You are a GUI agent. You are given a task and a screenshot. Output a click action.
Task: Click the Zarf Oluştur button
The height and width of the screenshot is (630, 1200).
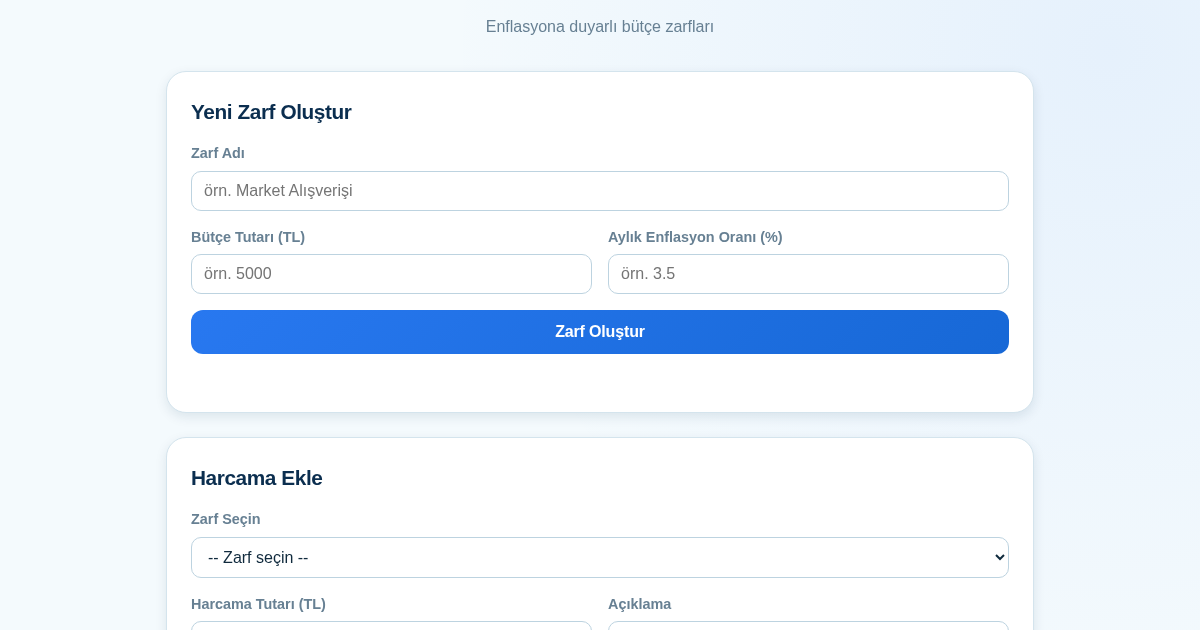point(600,332)
